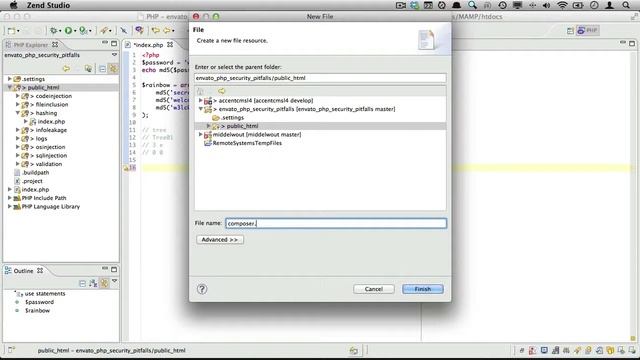Click Finish in the New File dialog
Image resolution: width=640 pixels, height=360 pixels.
pyautogui.click(x=422, y=289)
